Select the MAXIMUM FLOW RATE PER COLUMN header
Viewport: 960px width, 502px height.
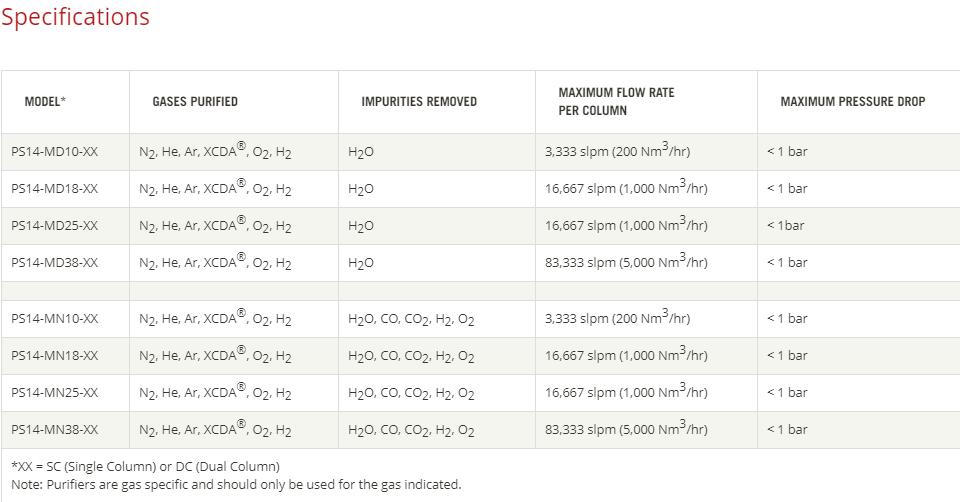point(616,102)
